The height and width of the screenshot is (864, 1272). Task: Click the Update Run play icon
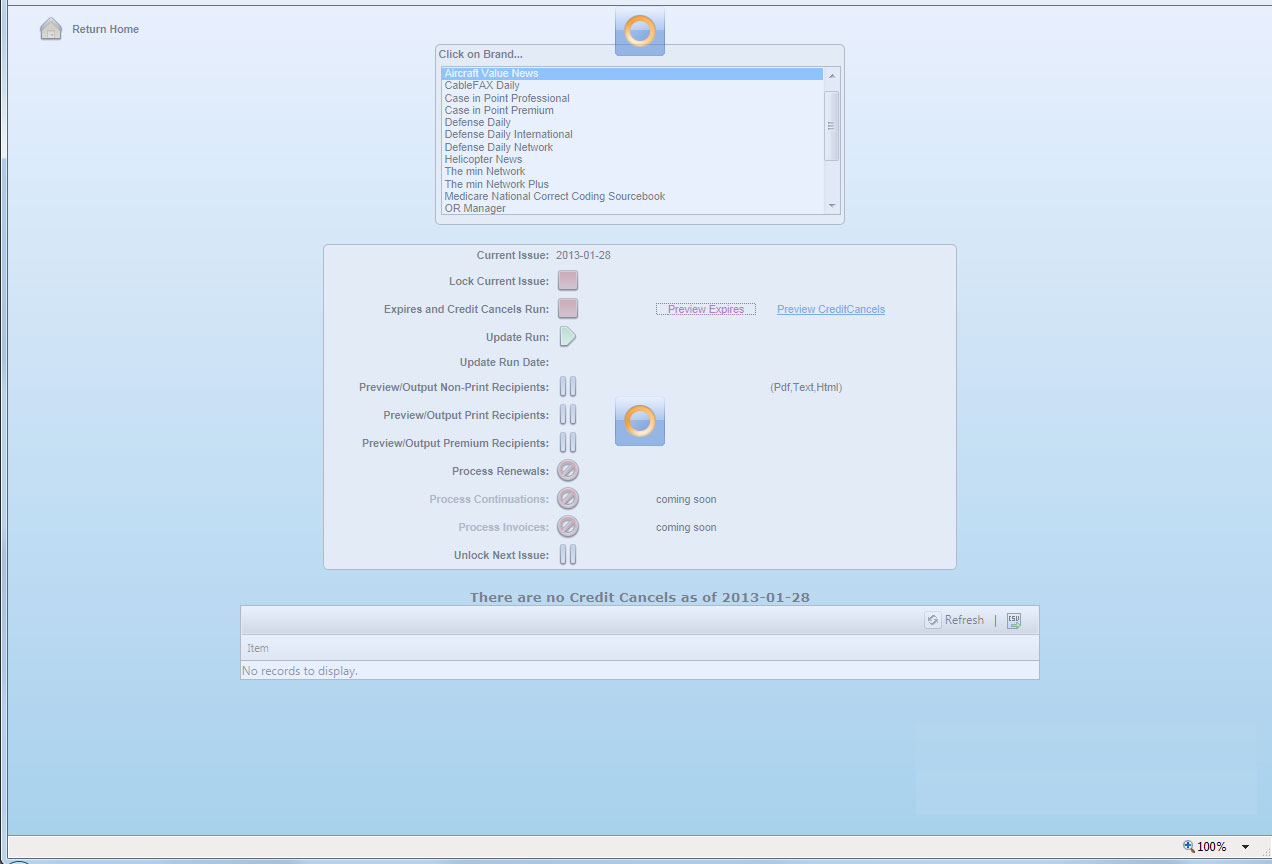[x=568, y=337]
